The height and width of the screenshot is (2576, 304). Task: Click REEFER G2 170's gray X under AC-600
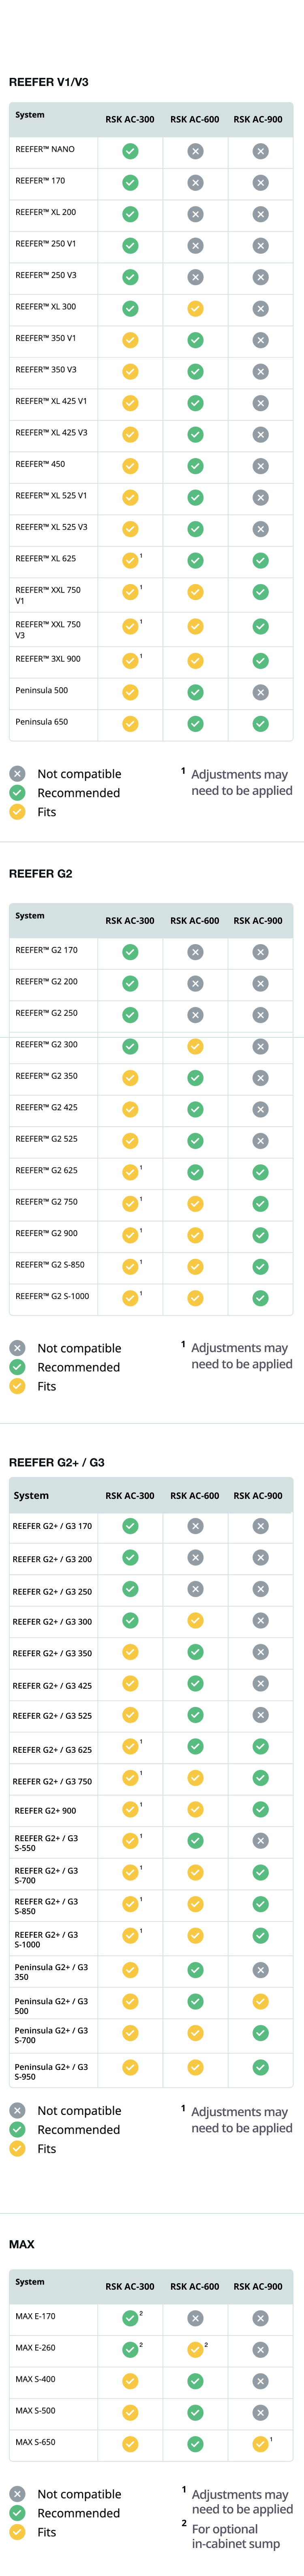pos(195,952)
